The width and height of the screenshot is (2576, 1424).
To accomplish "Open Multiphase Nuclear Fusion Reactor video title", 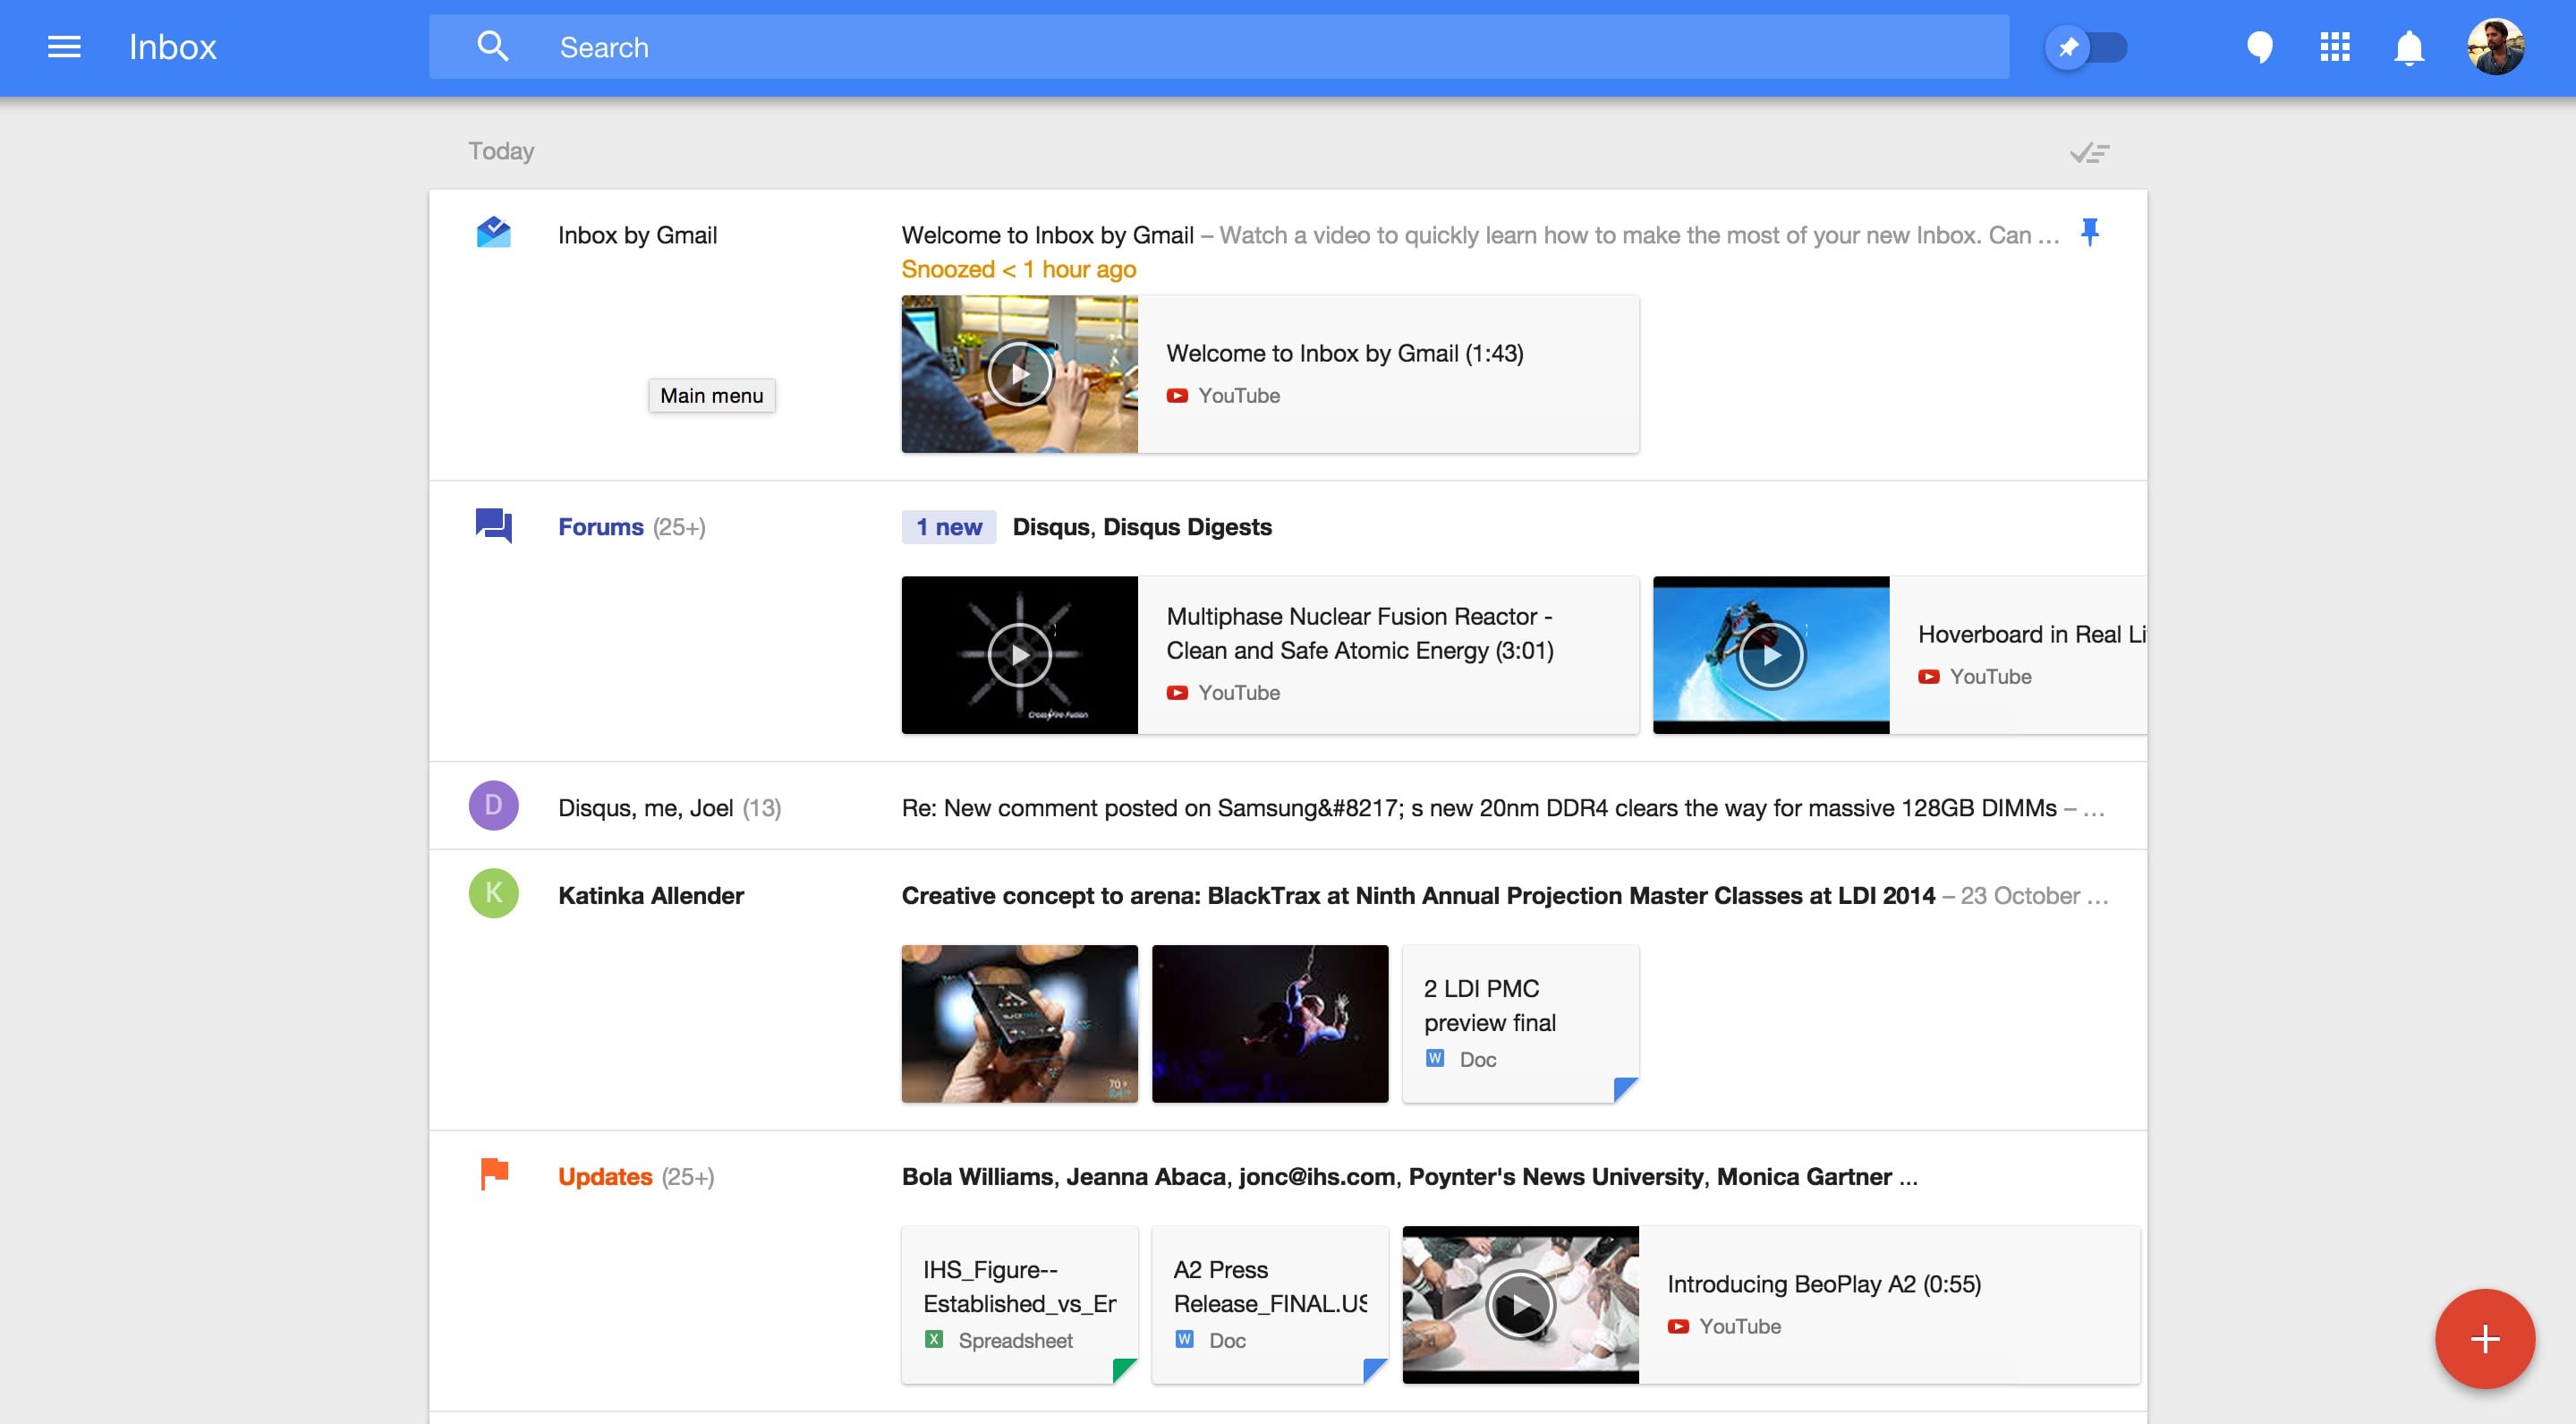I will click(x=1360, y=633).
